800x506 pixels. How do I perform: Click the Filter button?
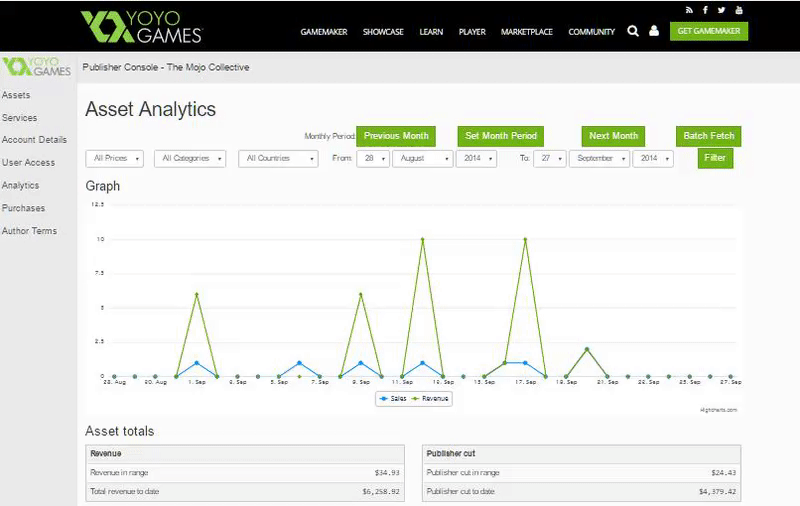[715, 158]
